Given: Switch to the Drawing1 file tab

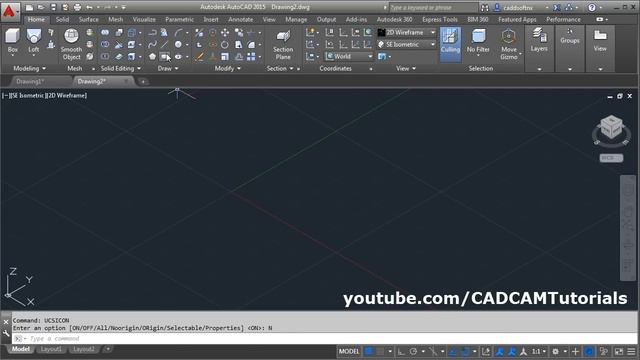Looking at the screenshot, I should (x=30, y=81).
